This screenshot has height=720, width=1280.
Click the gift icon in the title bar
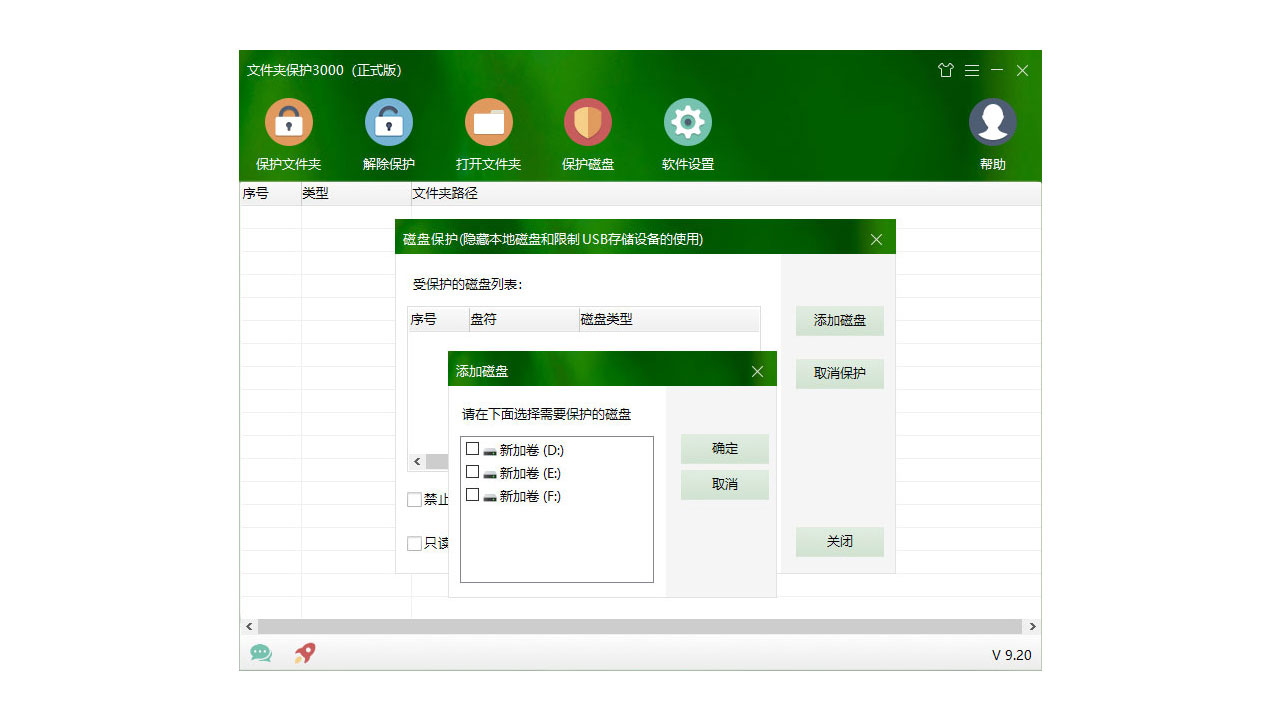945,70
